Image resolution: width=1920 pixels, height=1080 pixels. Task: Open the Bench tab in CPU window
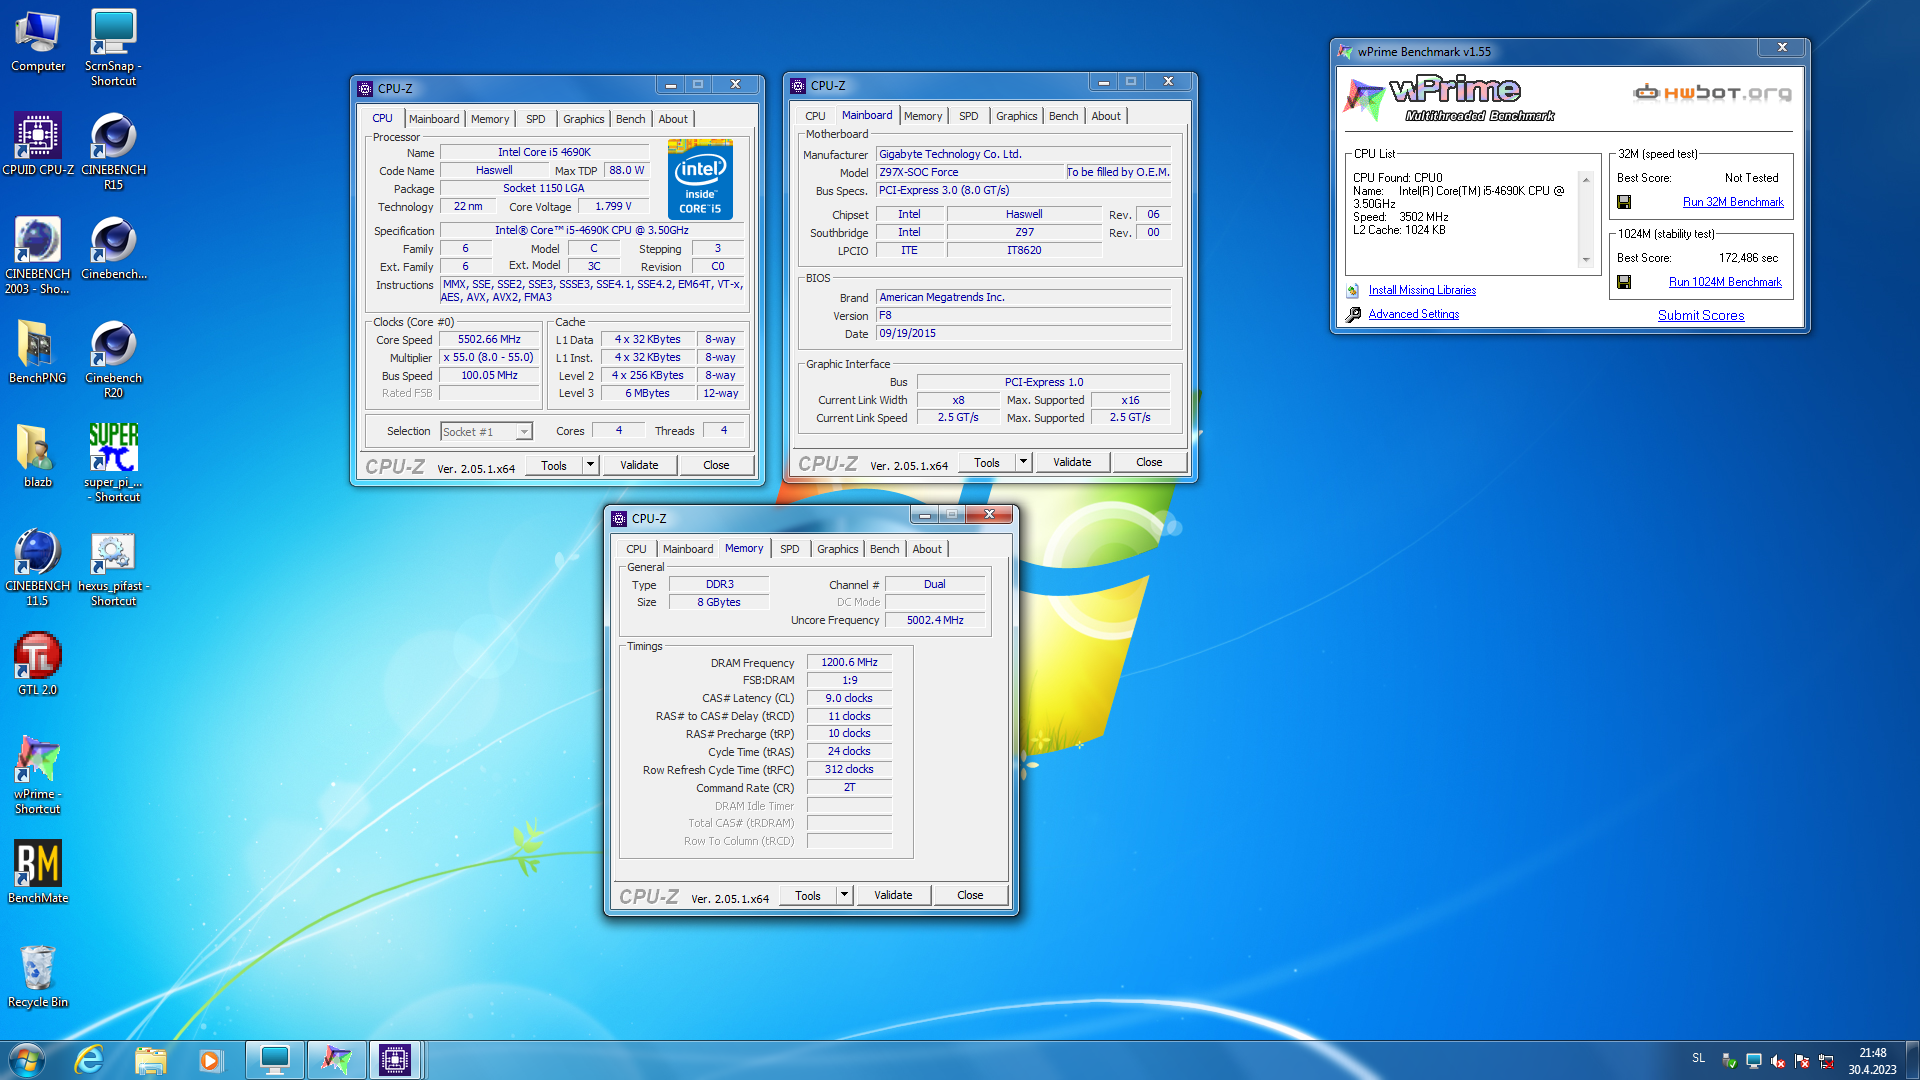[630, 119]
